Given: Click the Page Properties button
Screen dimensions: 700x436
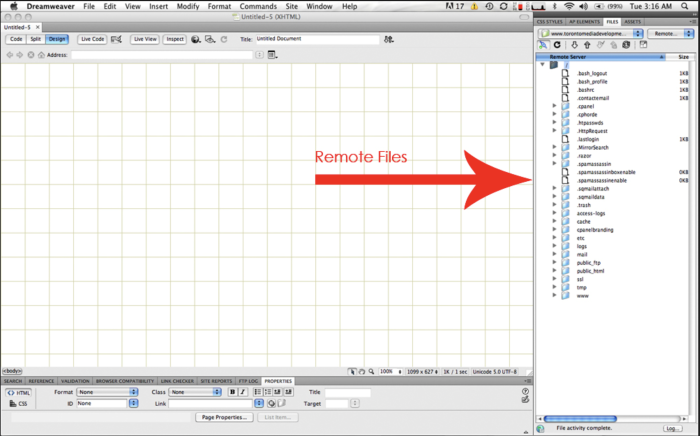Looking at the screenshot, I should point(224,416).
